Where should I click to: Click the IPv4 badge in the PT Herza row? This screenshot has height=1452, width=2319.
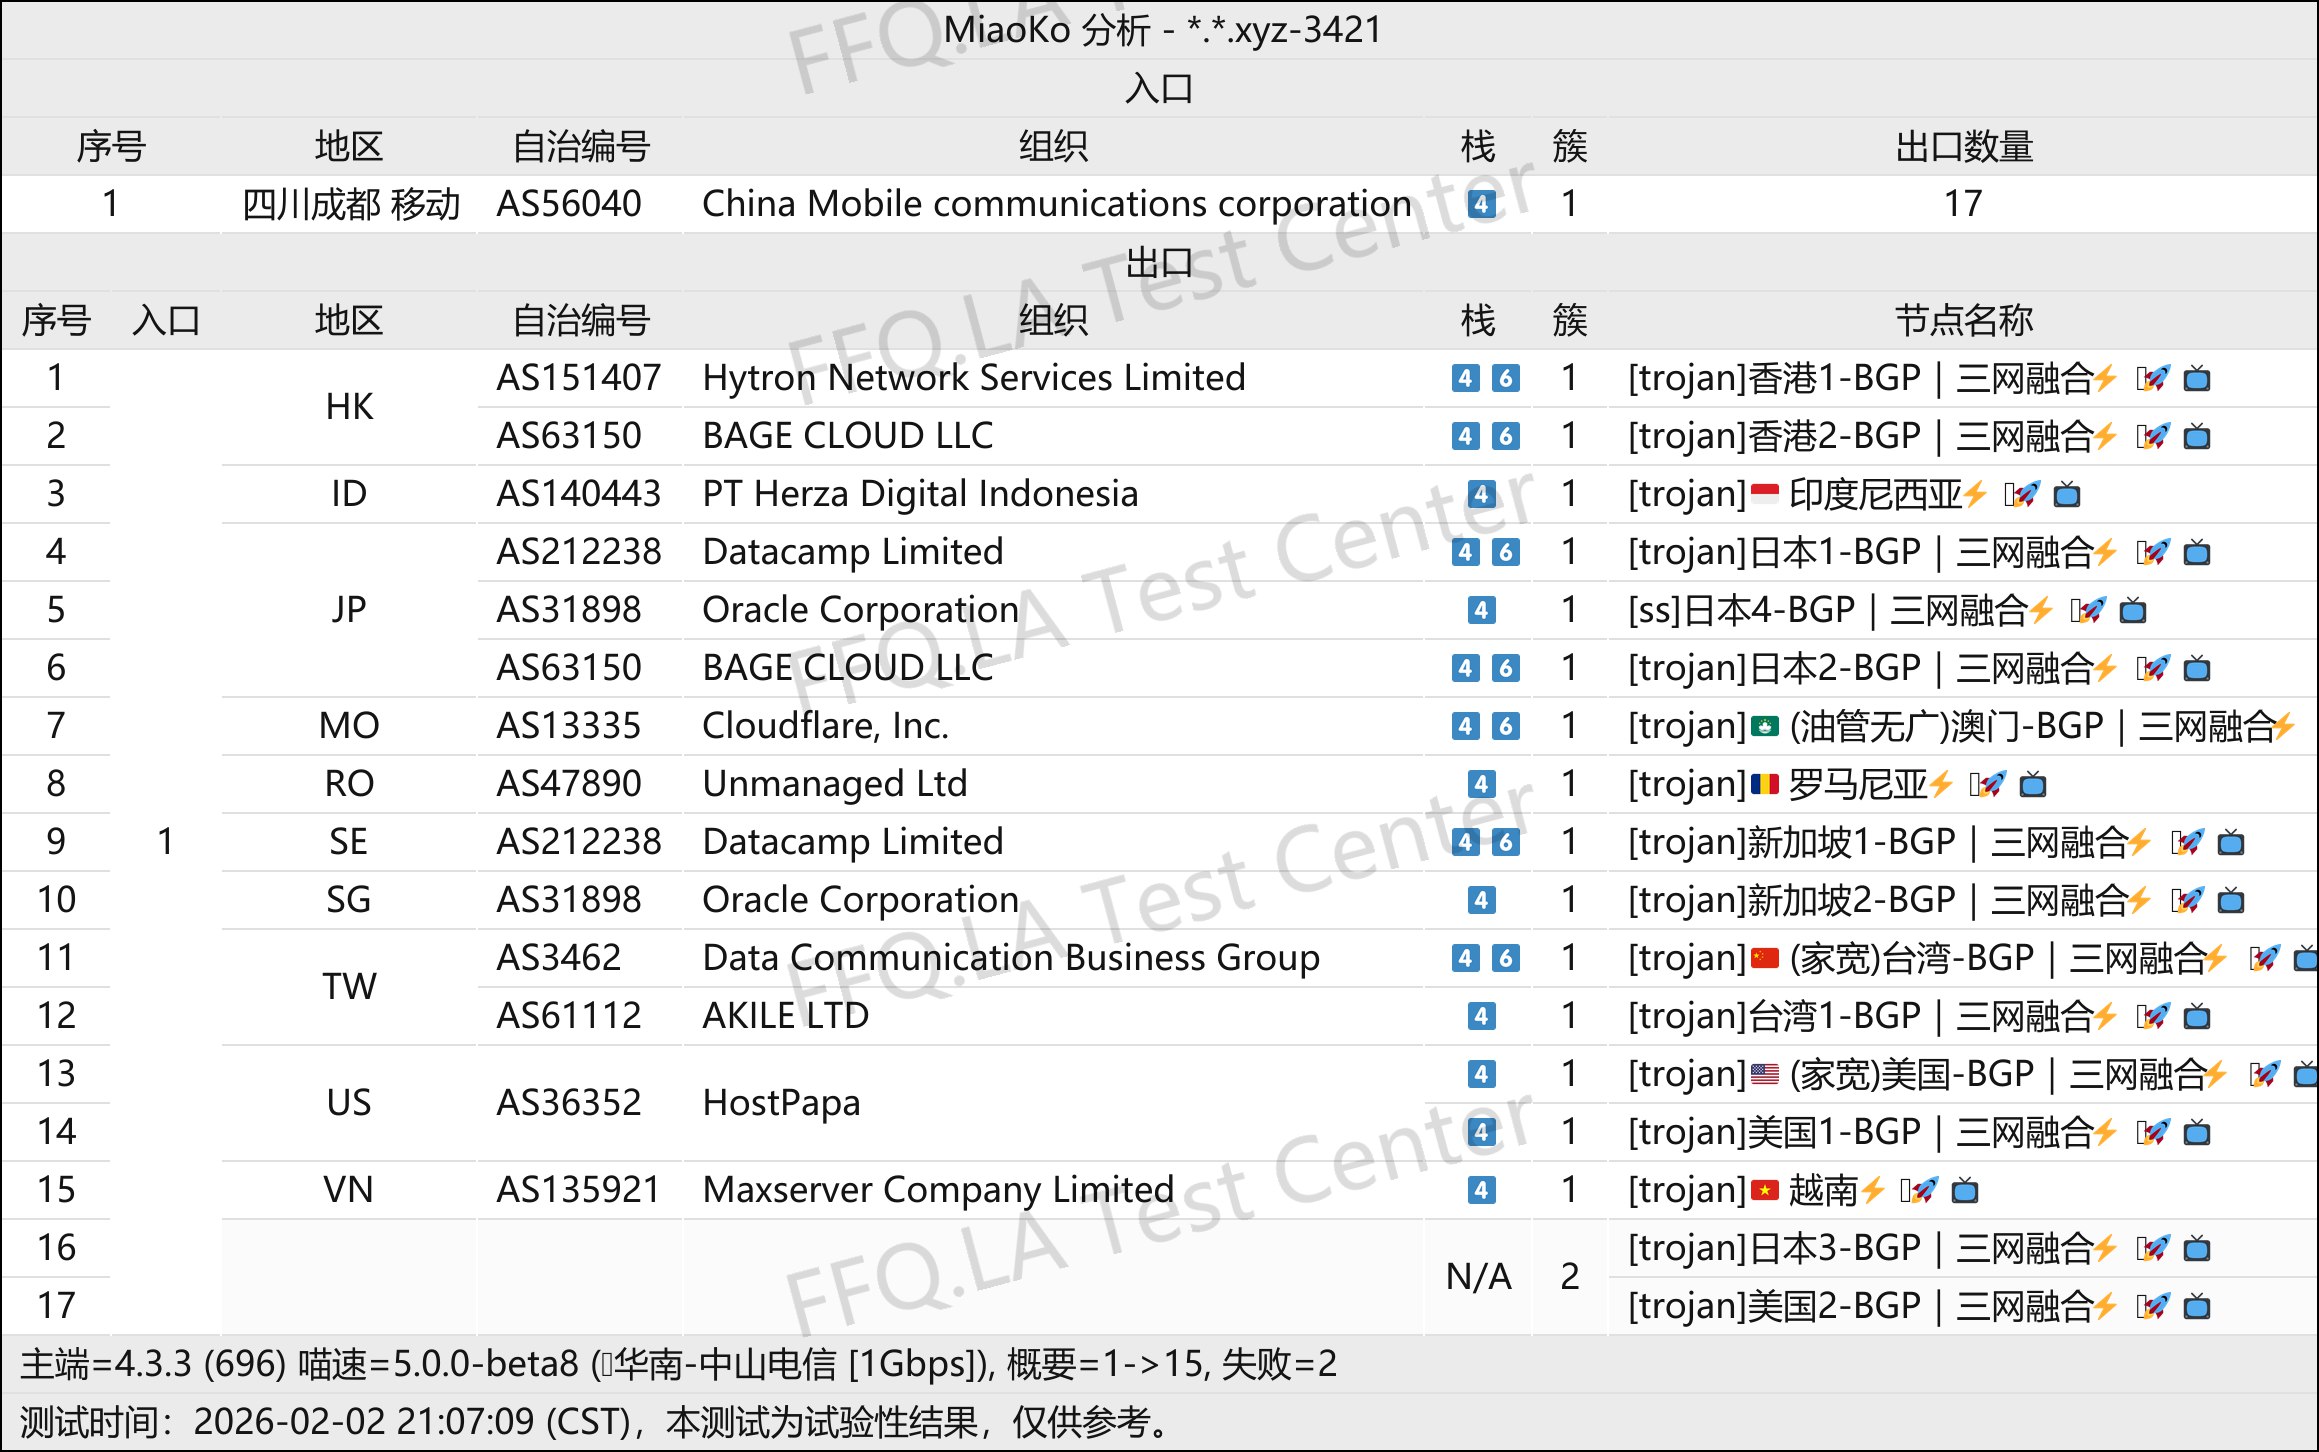point(1481,494)
